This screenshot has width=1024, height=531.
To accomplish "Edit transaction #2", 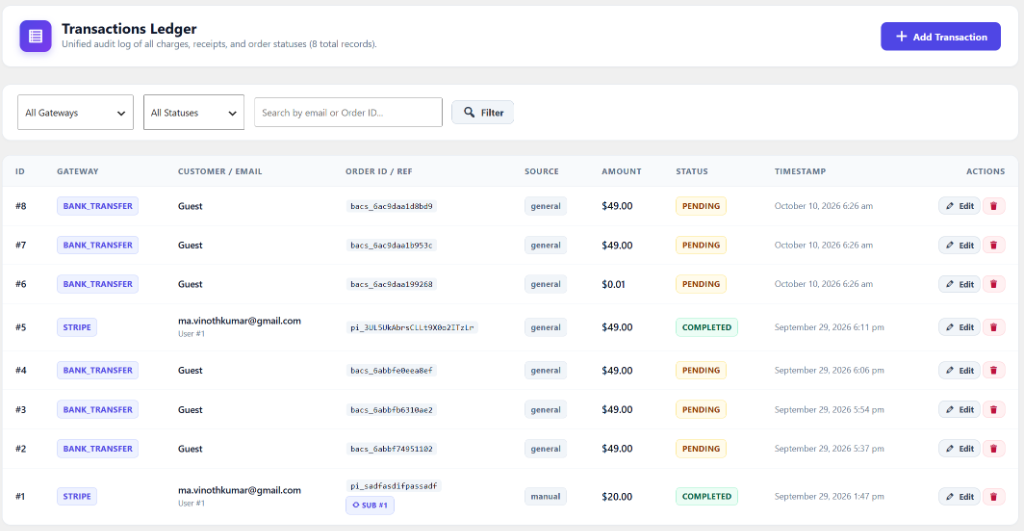I will (959, 449).
